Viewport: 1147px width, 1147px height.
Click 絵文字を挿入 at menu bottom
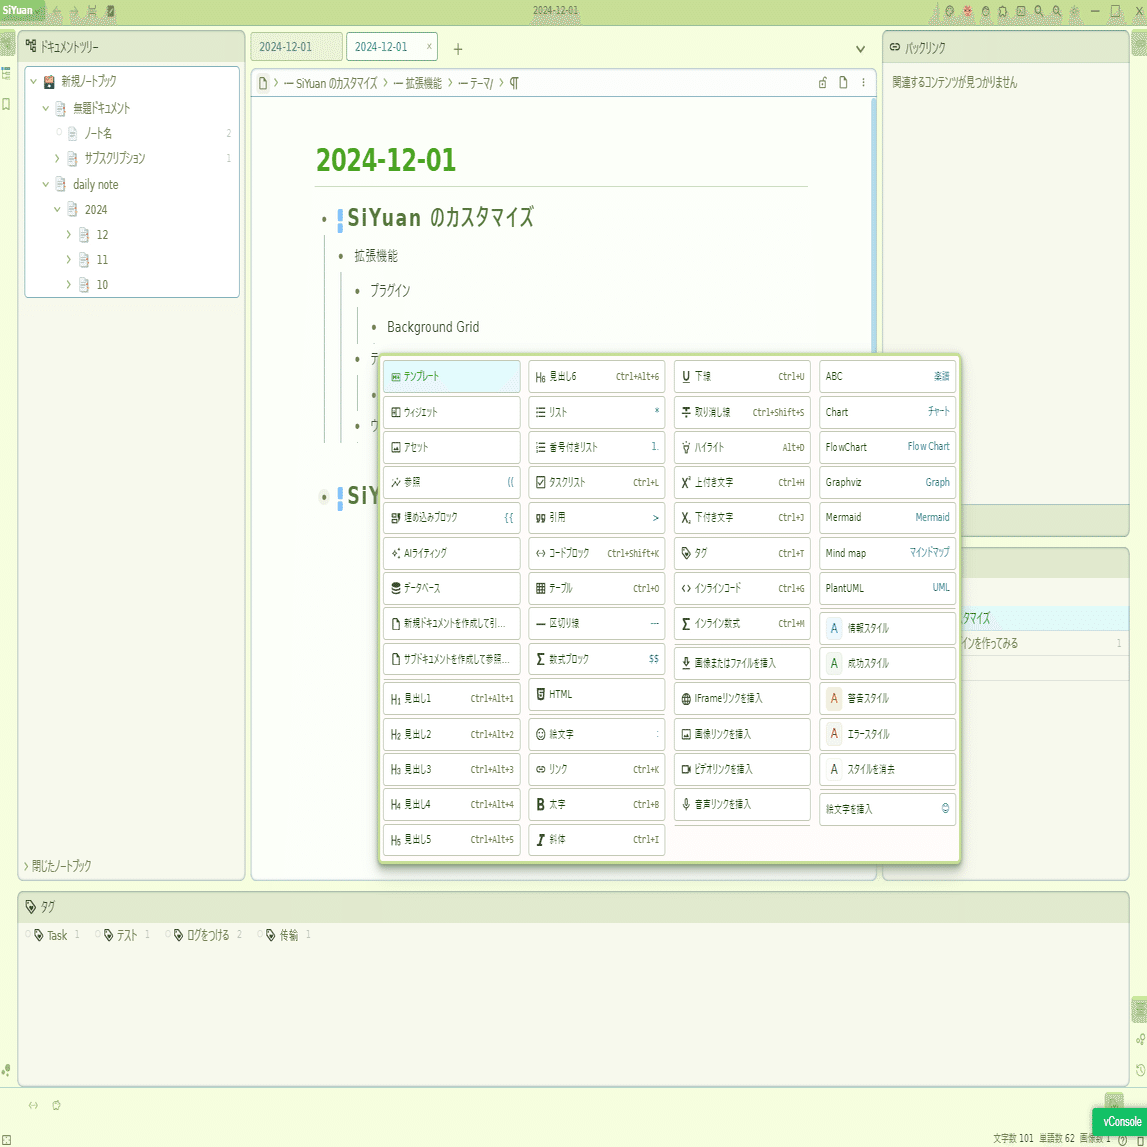pos(887,809)
